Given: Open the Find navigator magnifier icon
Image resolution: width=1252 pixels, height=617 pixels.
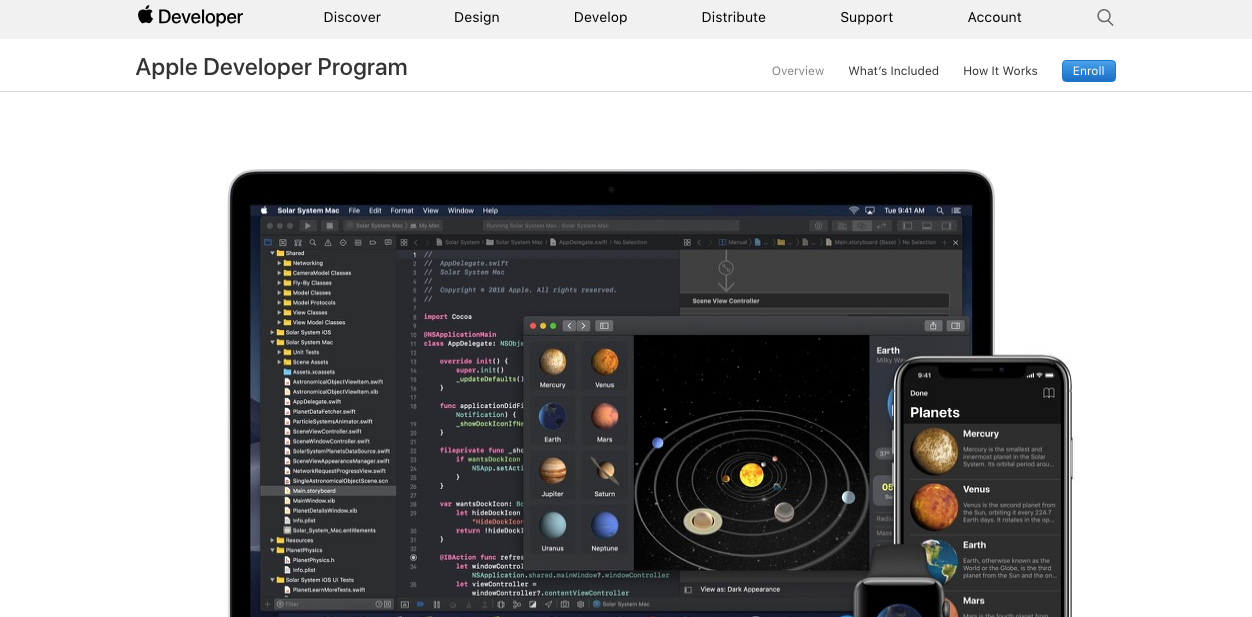Looking at the screenshot, I should pos(313,242).
